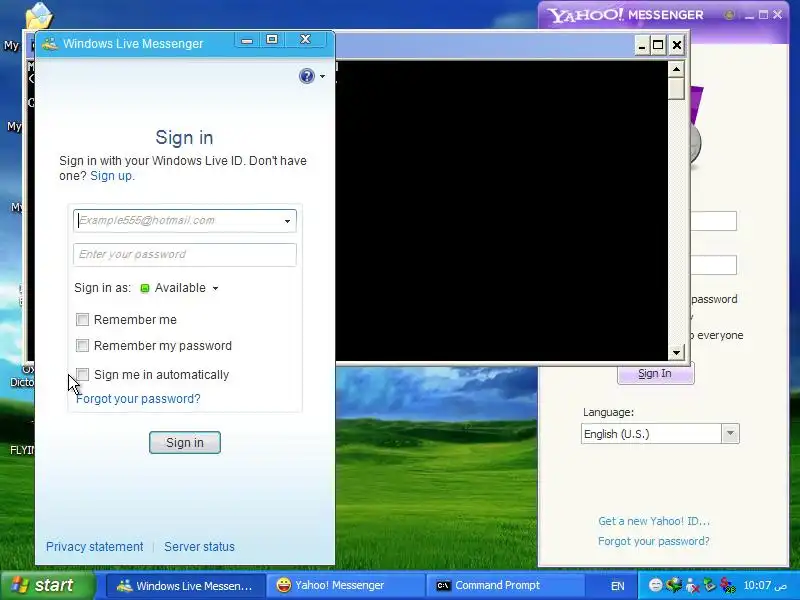Close the Command Prompt window

pos(677,45)
